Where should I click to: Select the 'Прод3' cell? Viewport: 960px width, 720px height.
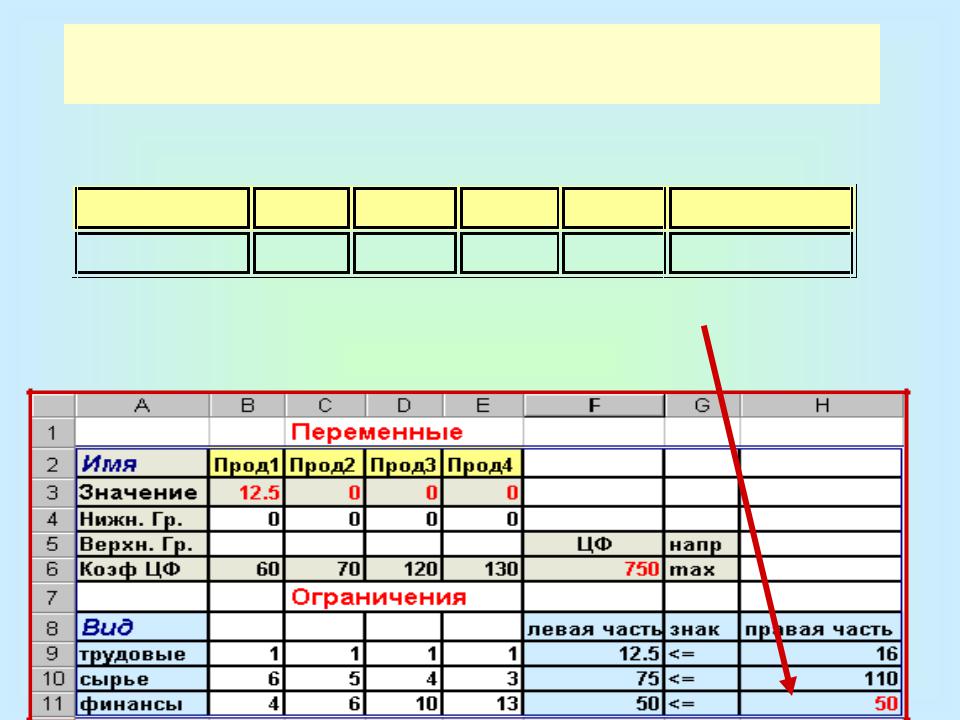tap(403, 464)
